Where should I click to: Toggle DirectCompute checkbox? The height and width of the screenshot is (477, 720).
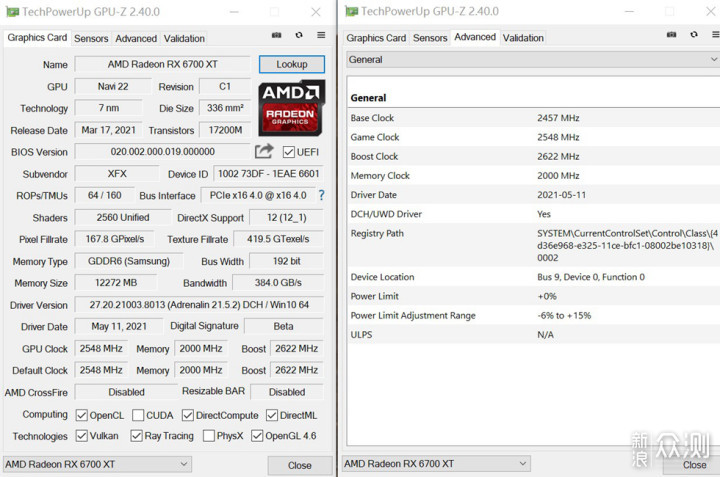[x=187, y=415]
